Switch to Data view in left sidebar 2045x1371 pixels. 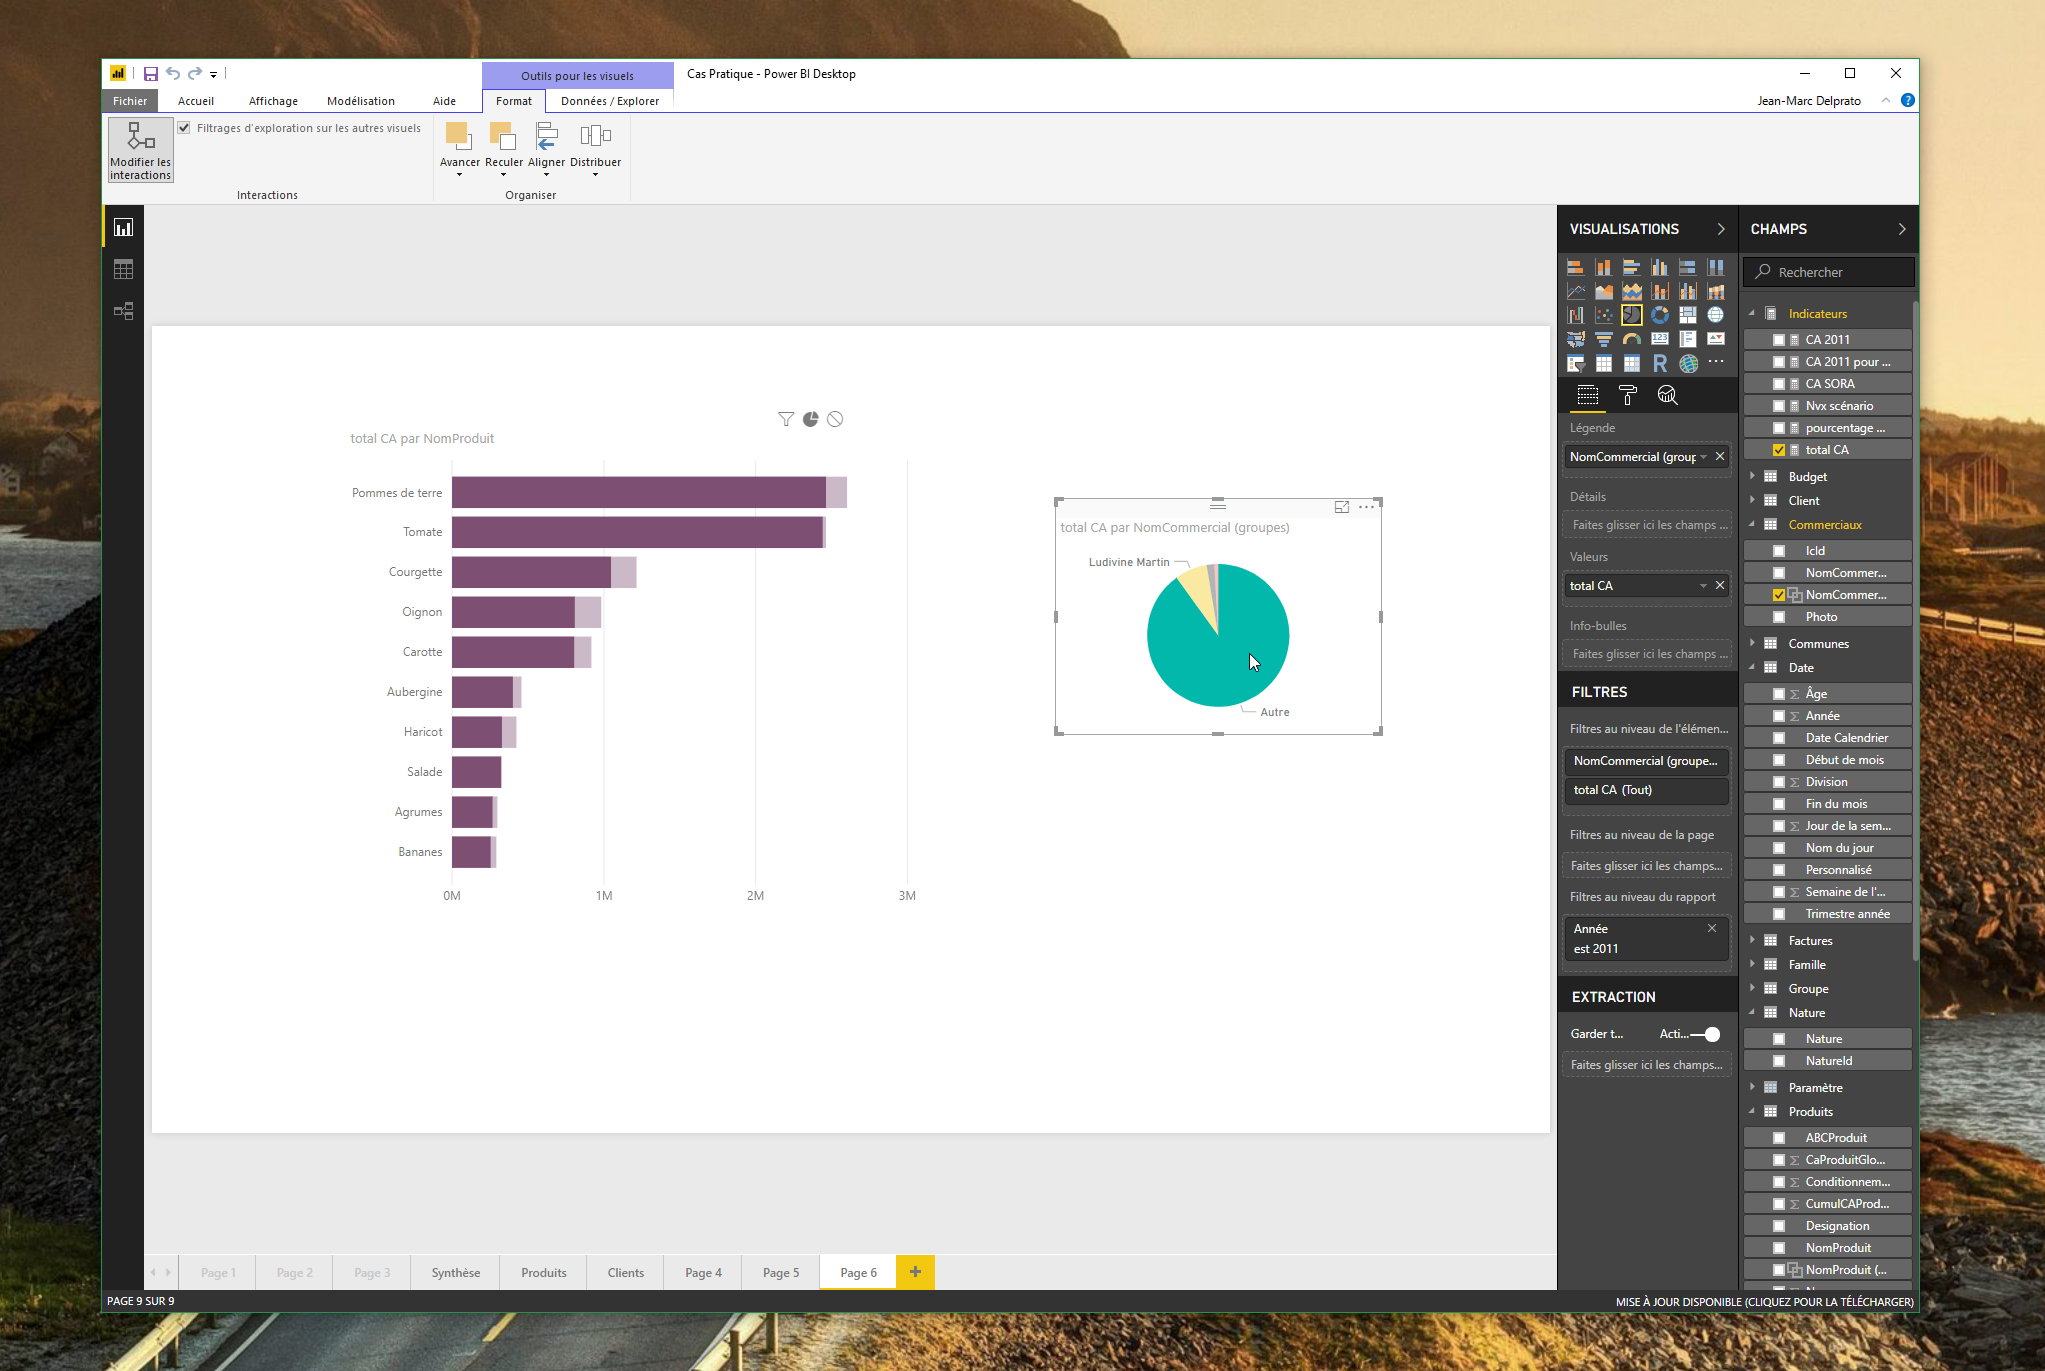(x=123, y=269)
